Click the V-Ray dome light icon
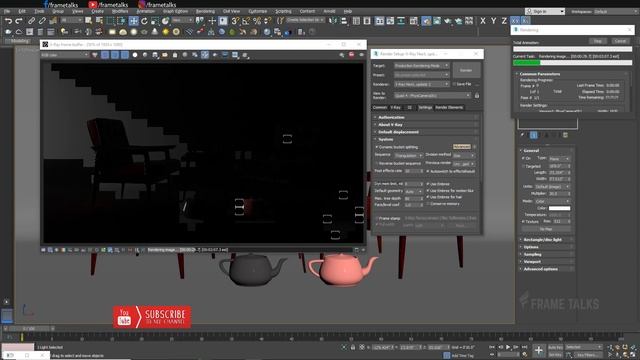640x360 pixels. point(123,32)
